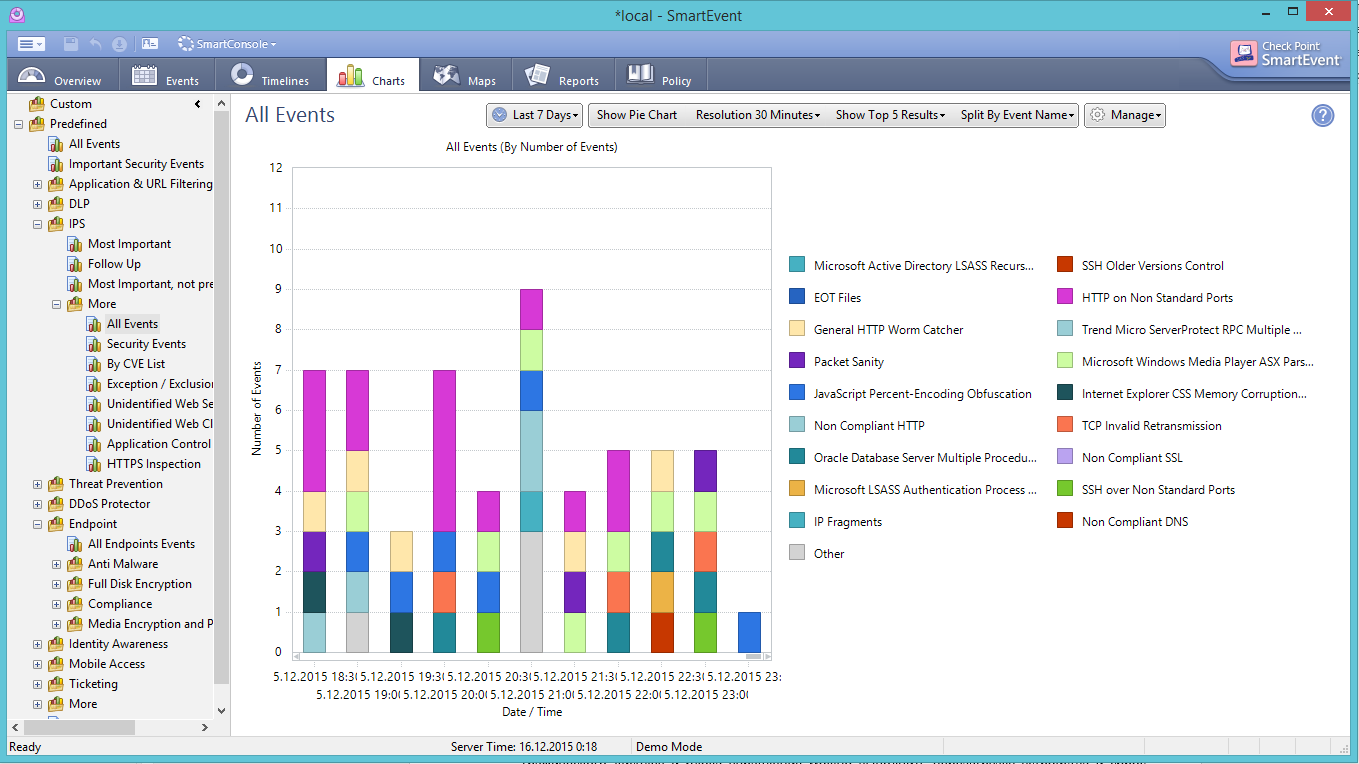Screen dimensions: 1359x764
Task: Click the user card icon in toolbar
Action: click(x=150, y=44)
